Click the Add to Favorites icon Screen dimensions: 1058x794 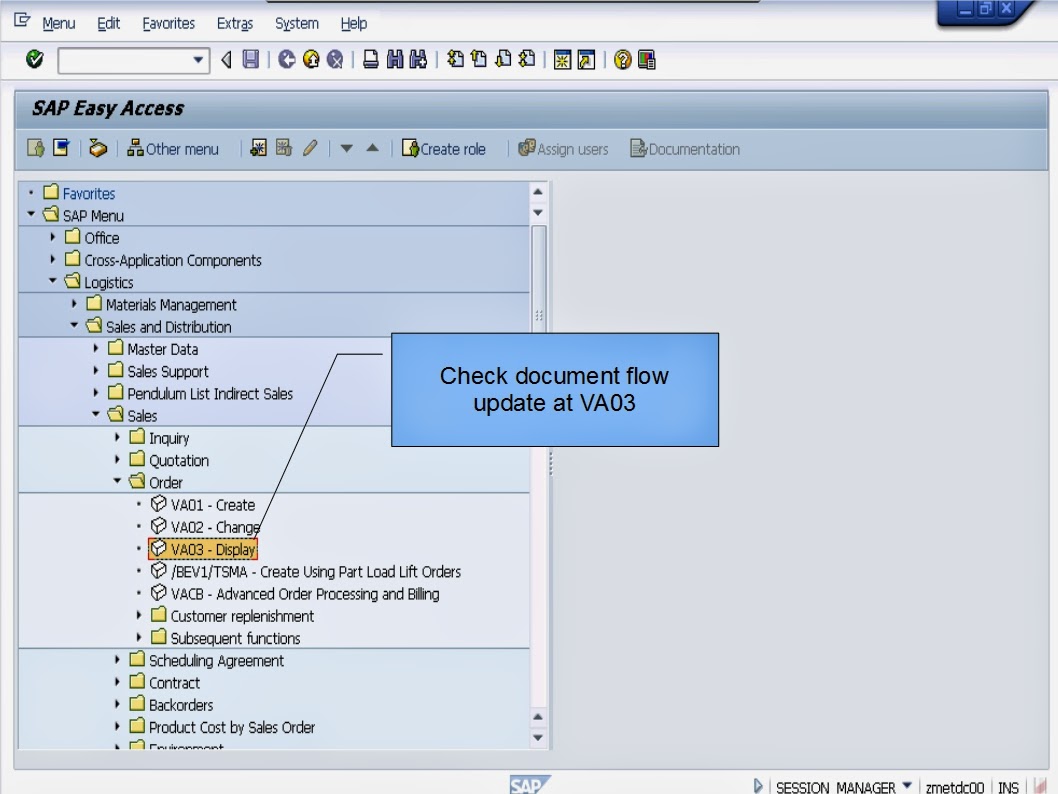point(258,148)
